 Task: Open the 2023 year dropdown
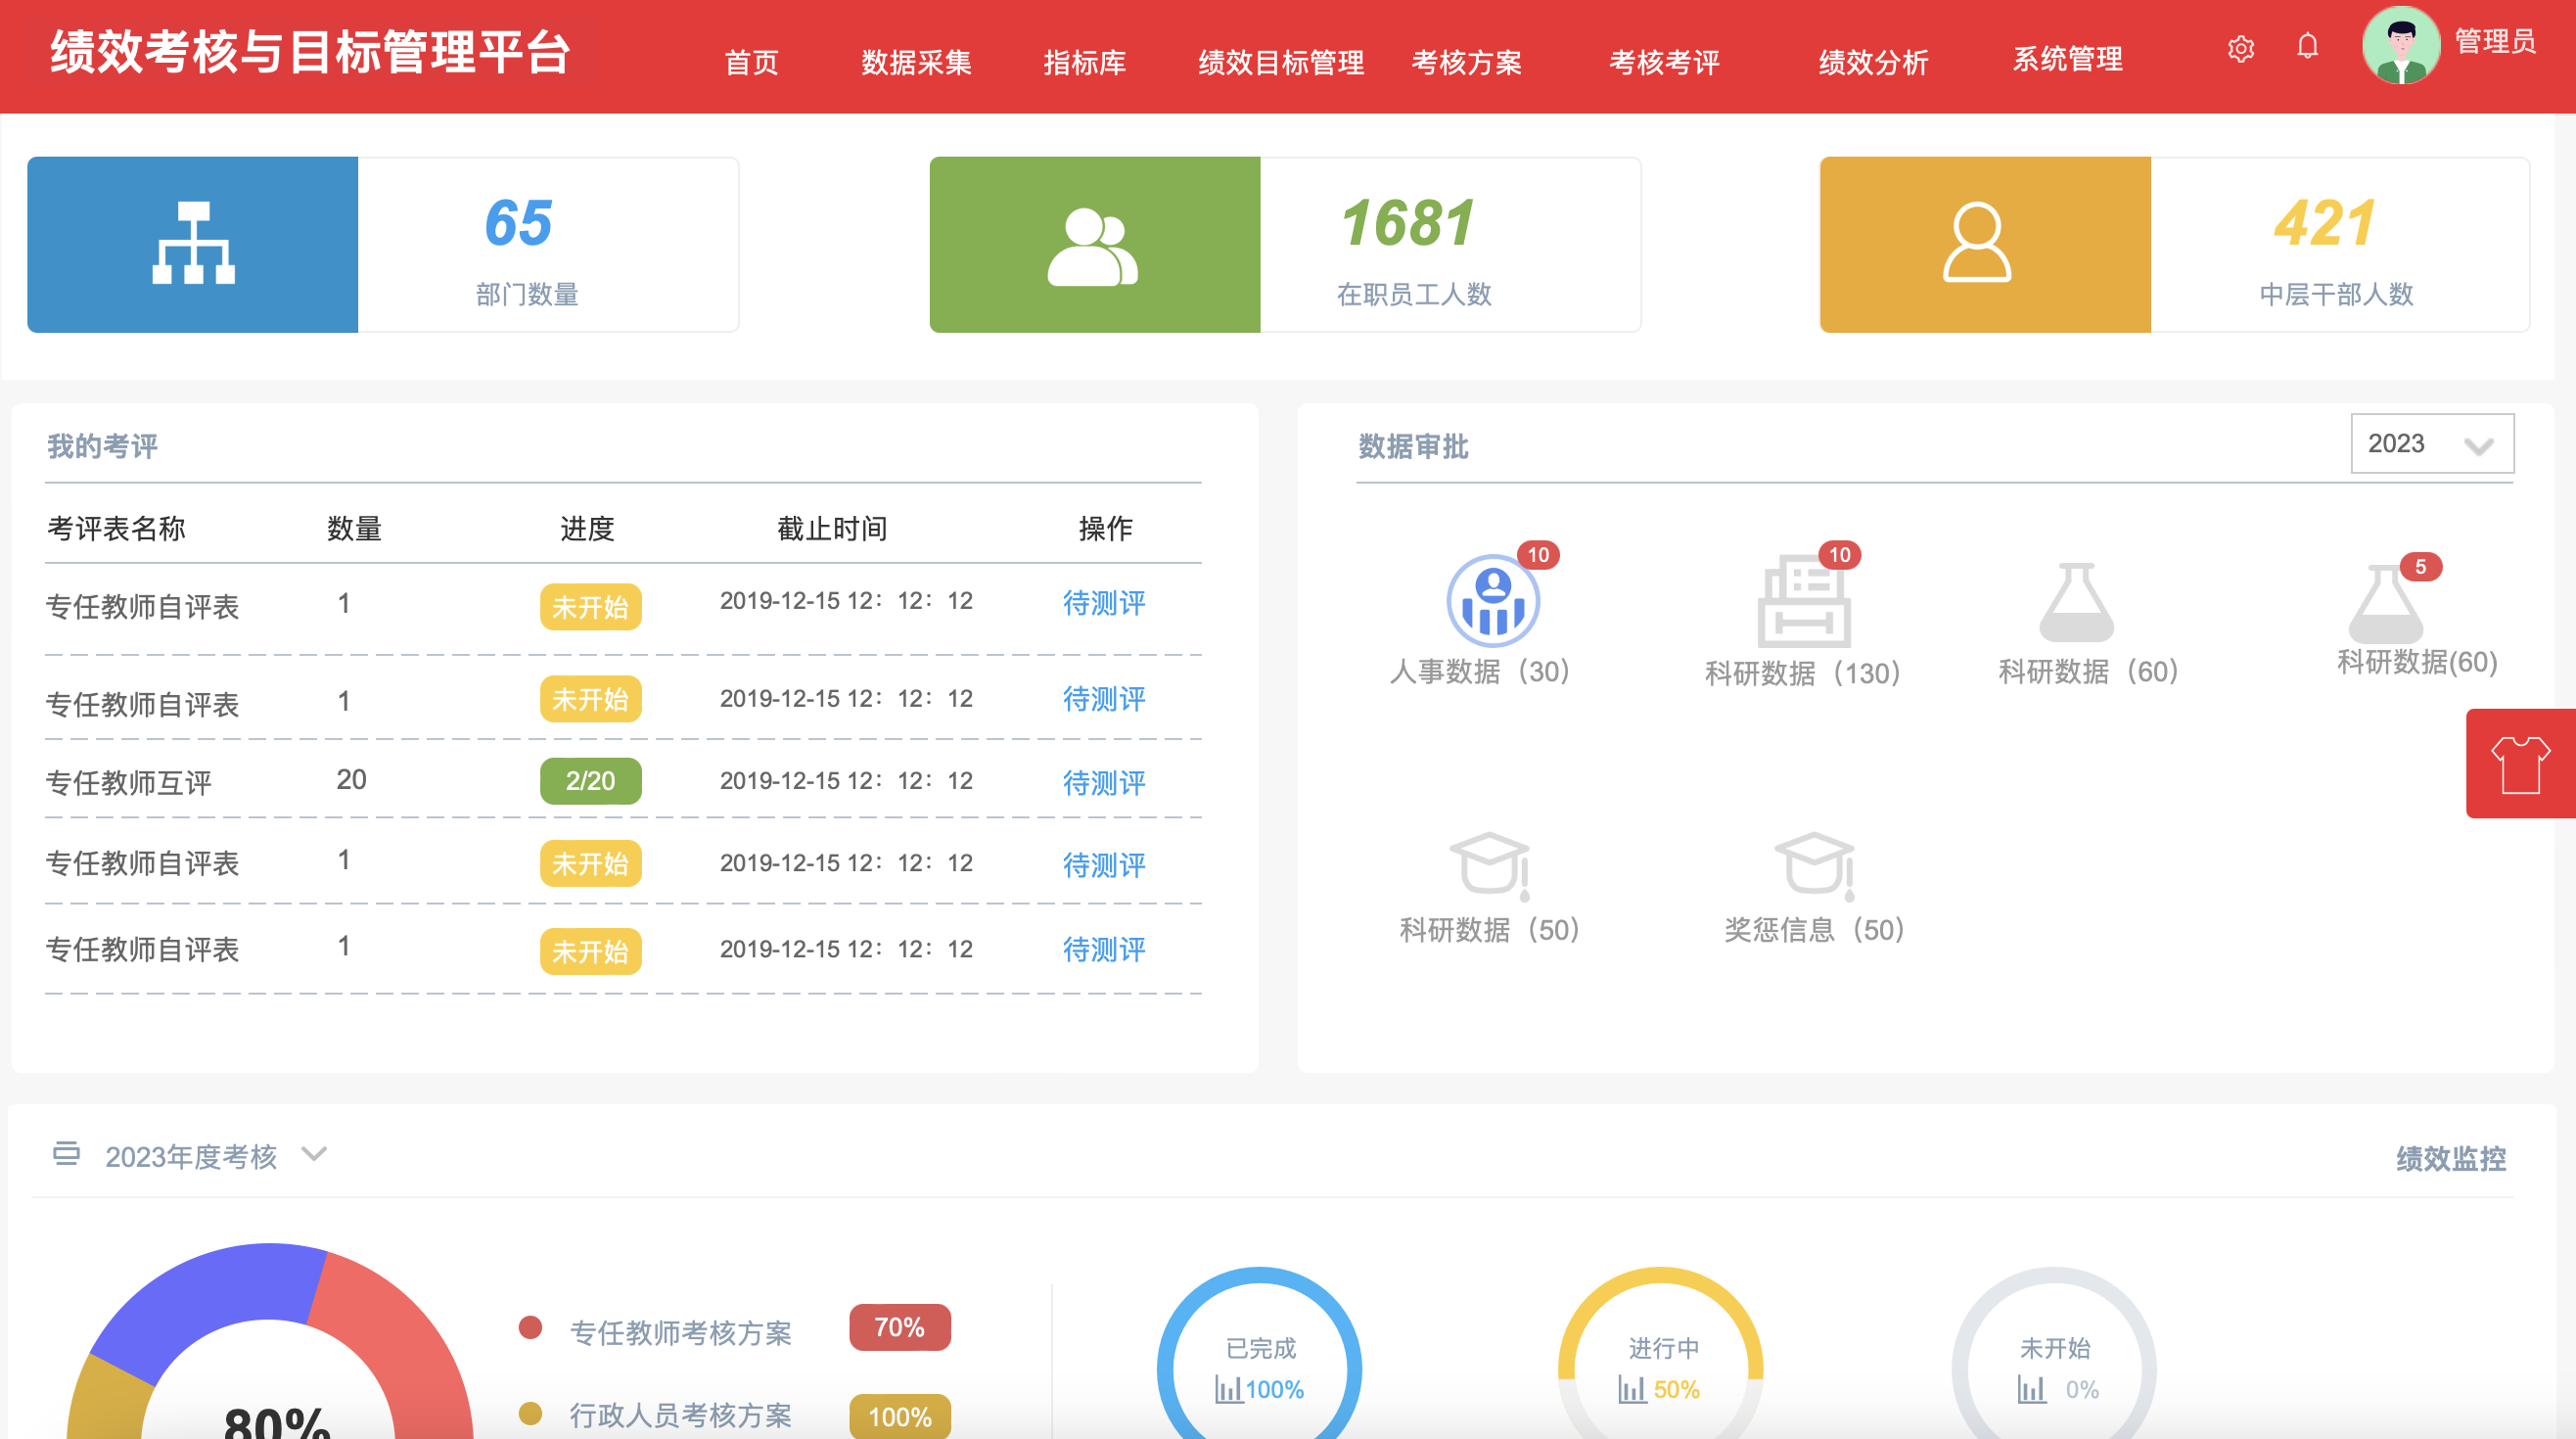tap(2431, 444)
